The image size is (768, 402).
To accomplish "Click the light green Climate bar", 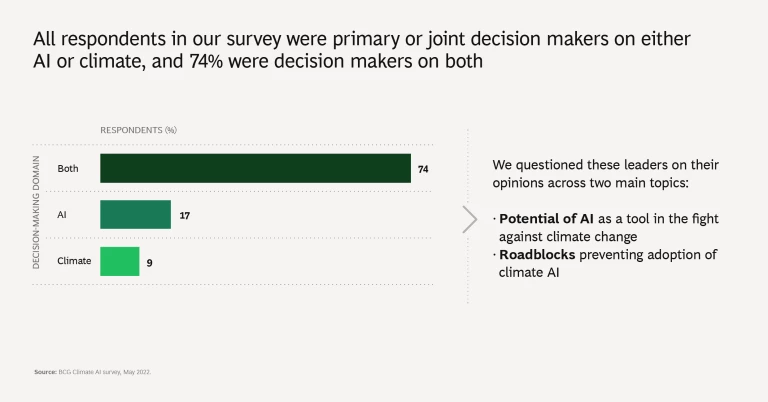I will tap(119, 261).
